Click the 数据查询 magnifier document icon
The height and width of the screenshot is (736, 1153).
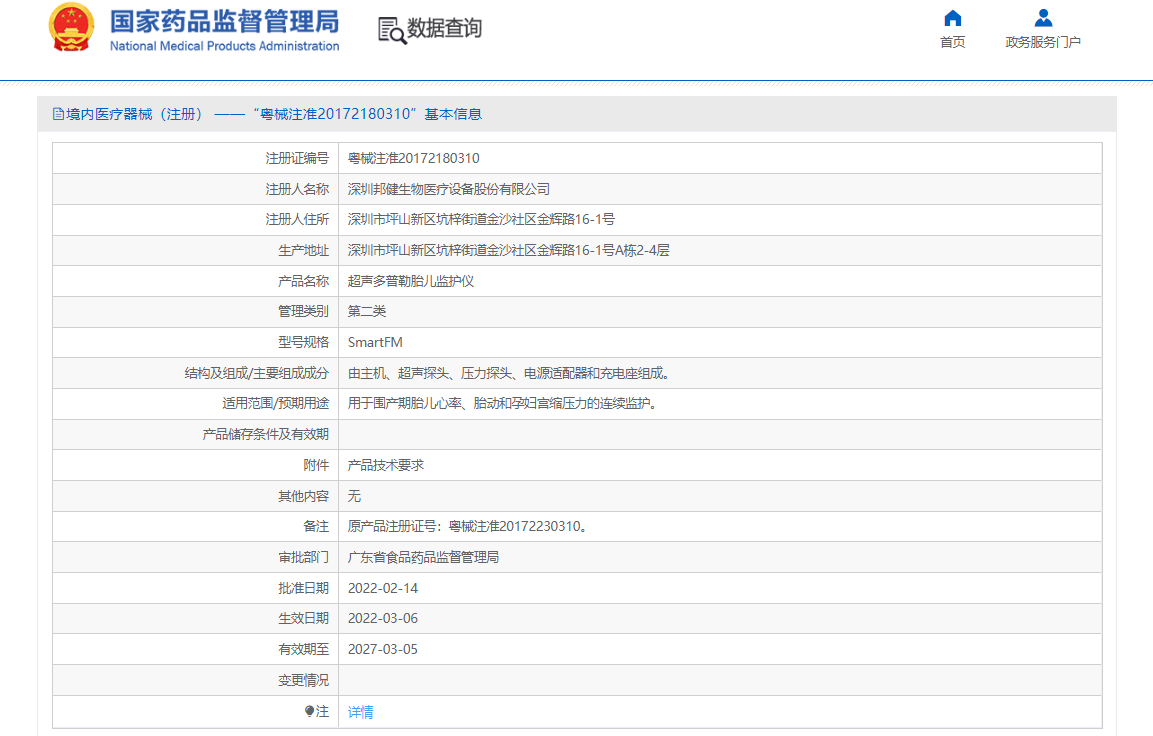(391, 30)
